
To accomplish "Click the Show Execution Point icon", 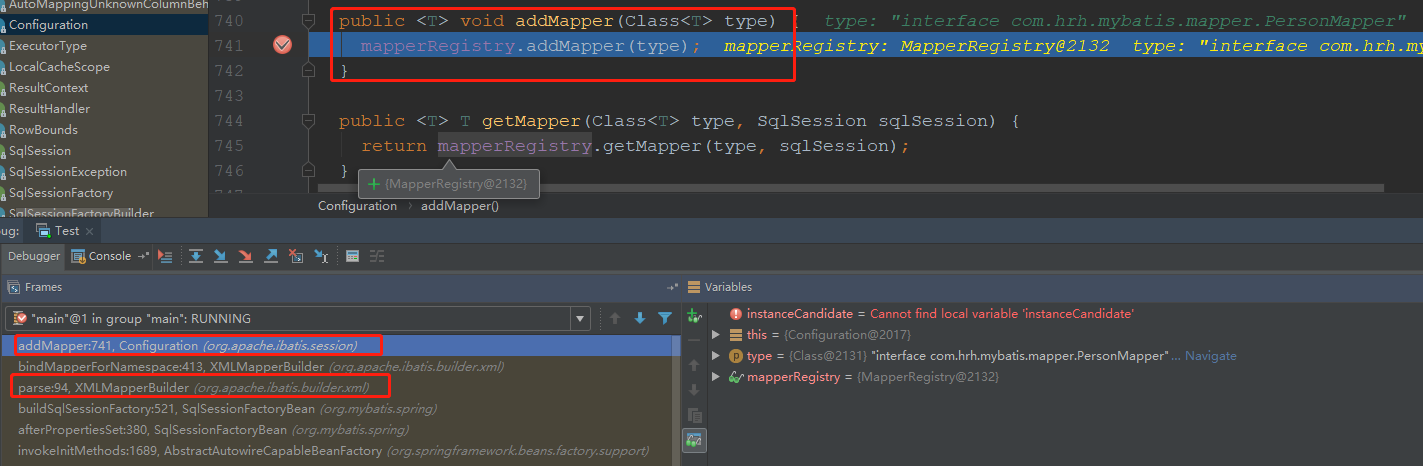I will click(x=166, y=256).
